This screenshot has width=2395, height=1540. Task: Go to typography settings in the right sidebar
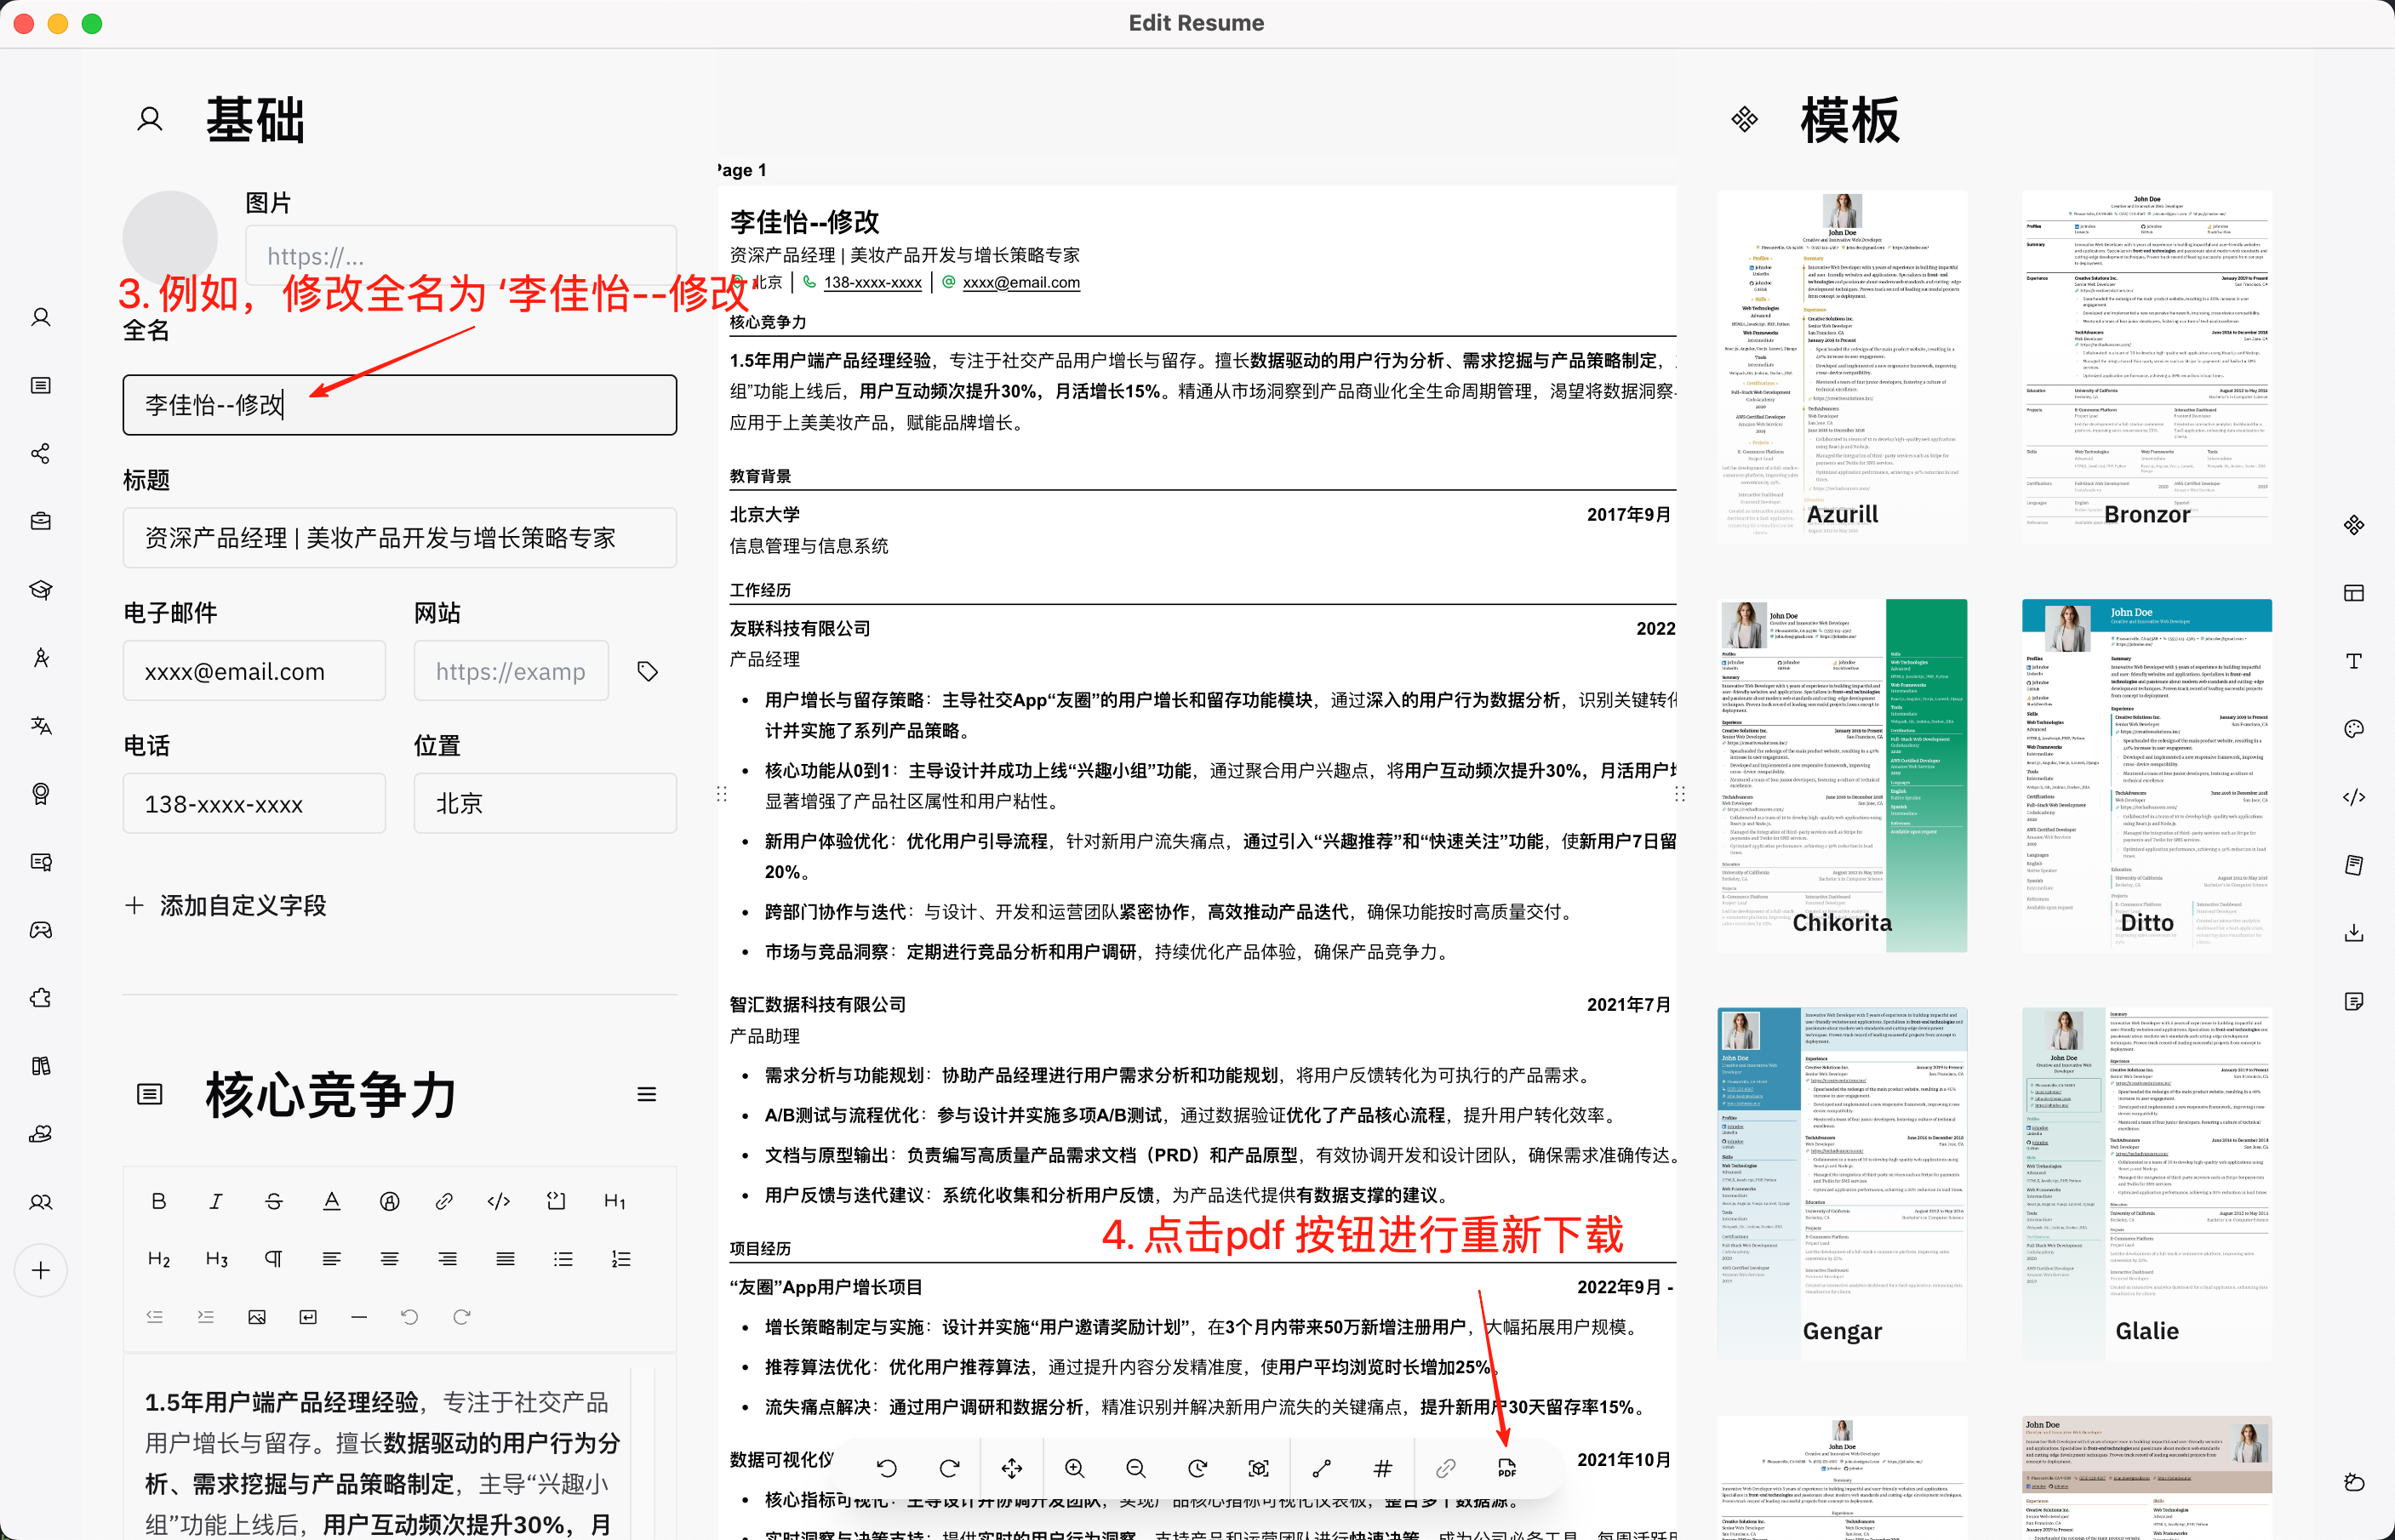click(2354, 661)
